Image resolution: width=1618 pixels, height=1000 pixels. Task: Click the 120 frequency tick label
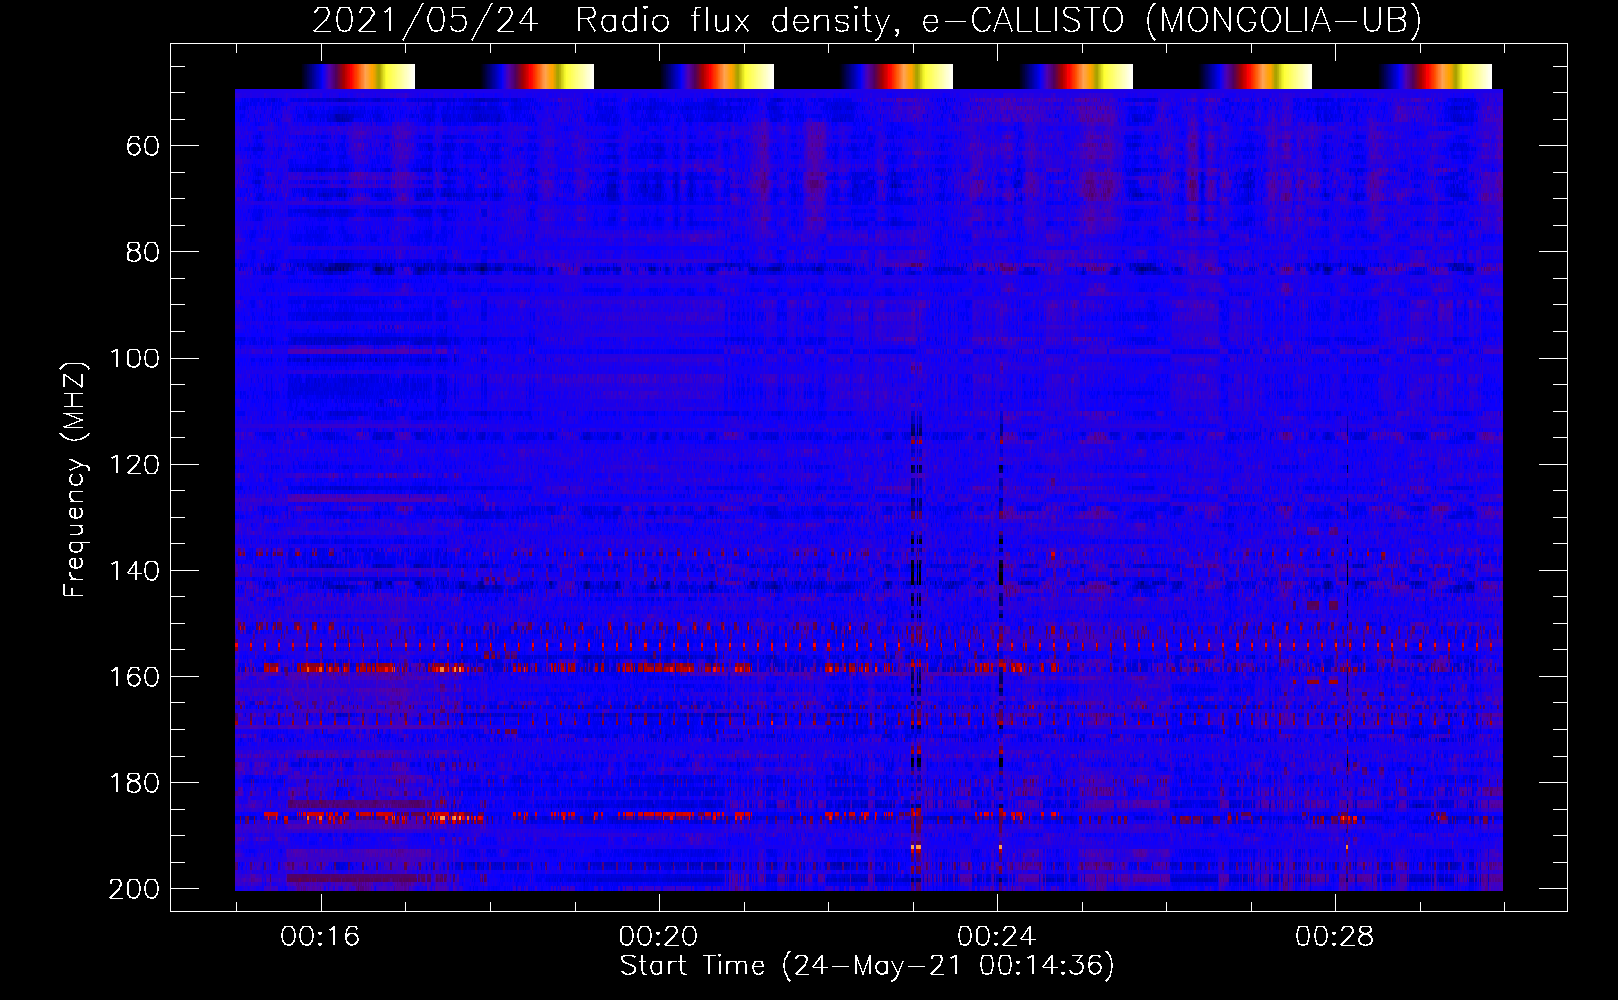pyautogui.click(x=135, y=464)
